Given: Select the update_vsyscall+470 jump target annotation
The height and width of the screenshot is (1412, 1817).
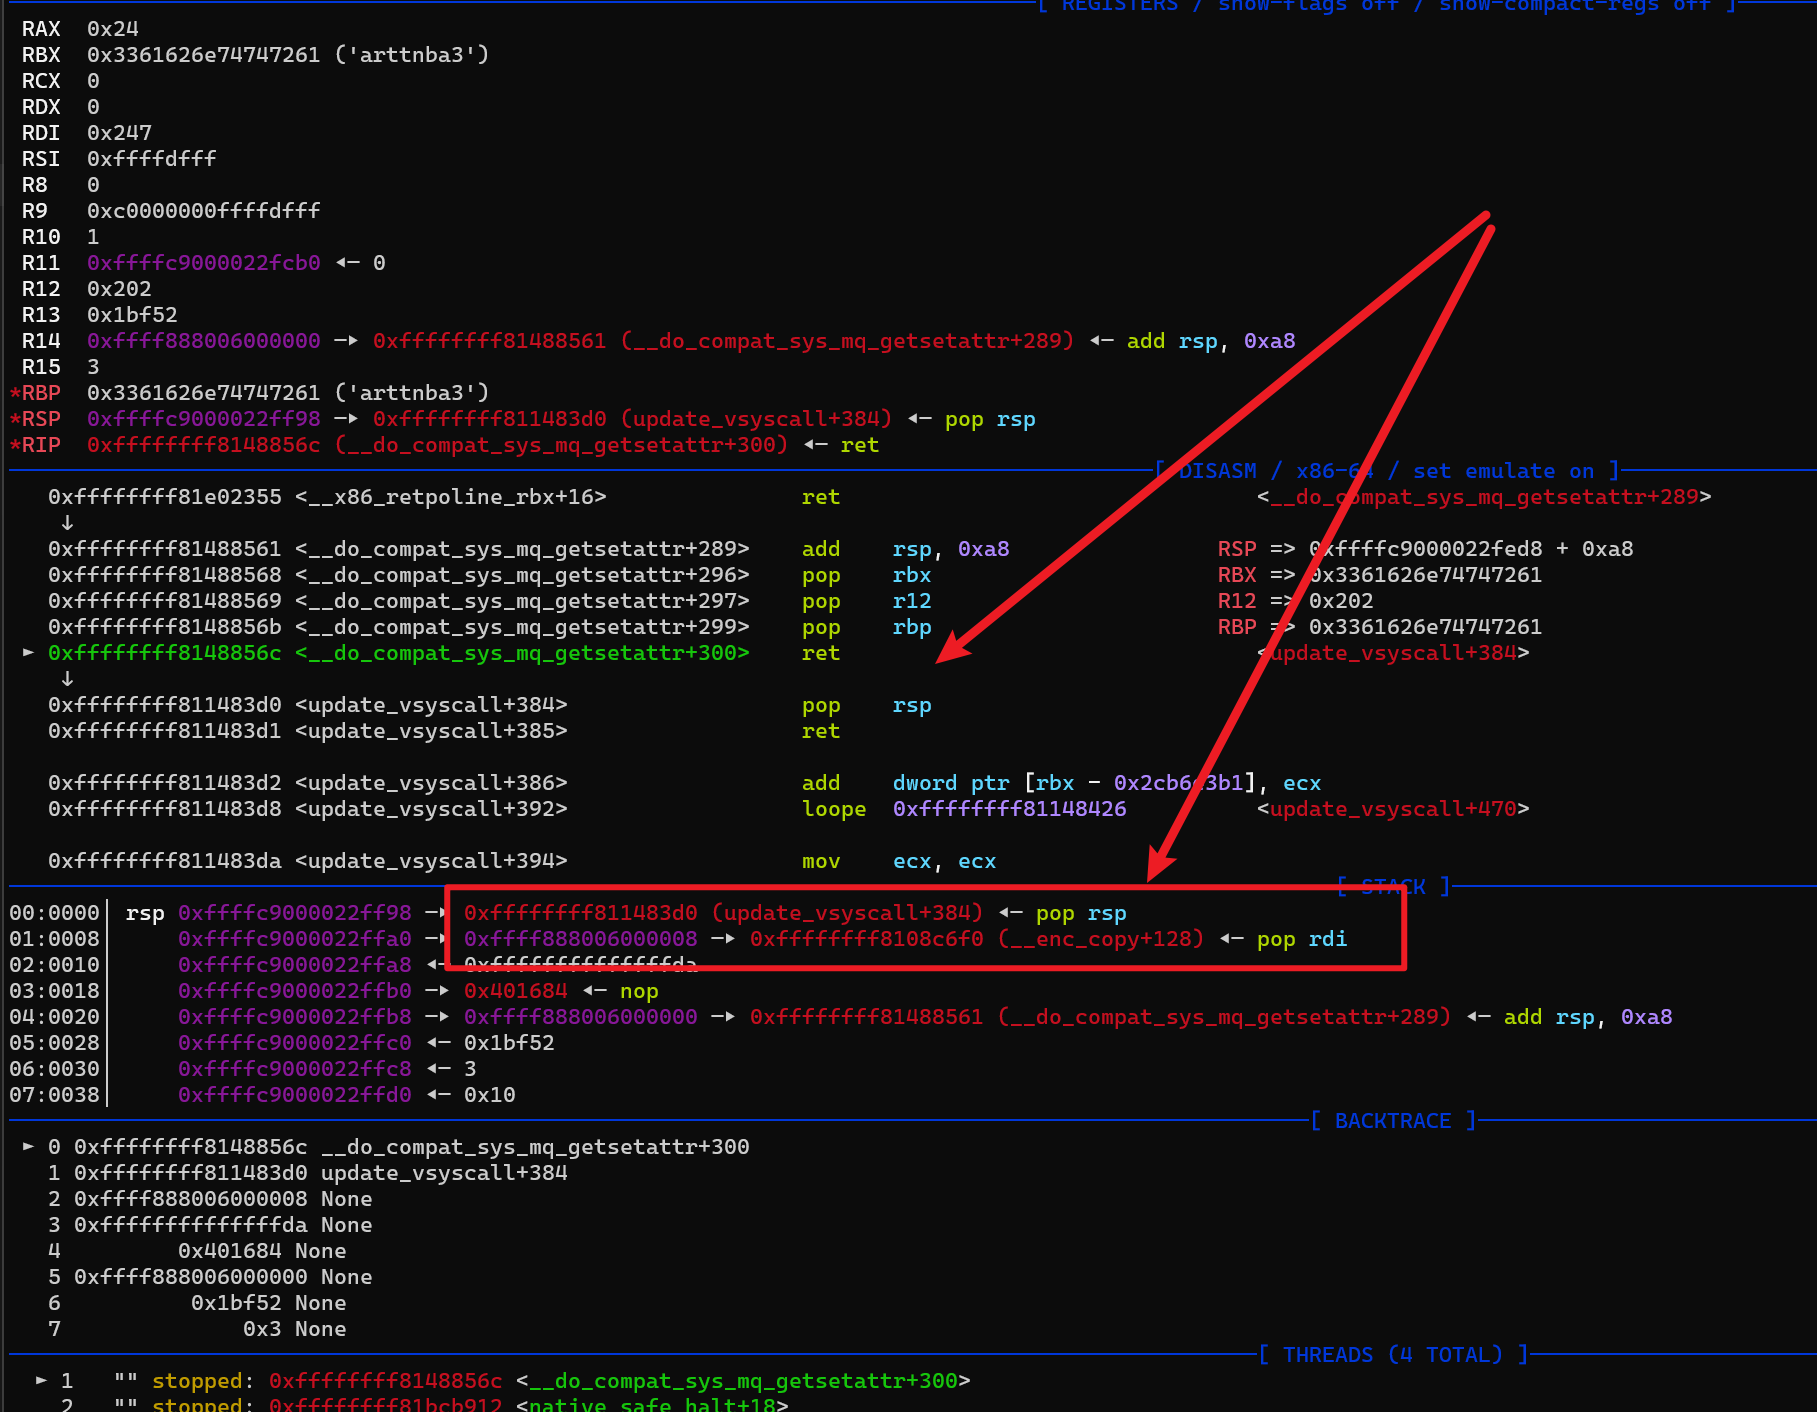Looking at the screenshot, I should tap(1393, 809).
